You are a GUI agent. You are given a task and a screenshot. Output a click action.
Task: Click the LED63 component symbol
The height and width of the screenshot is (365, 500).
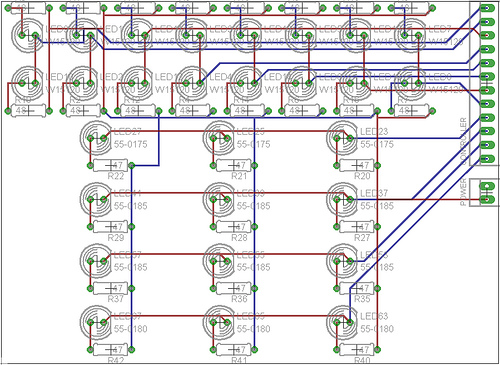point(343,322)
